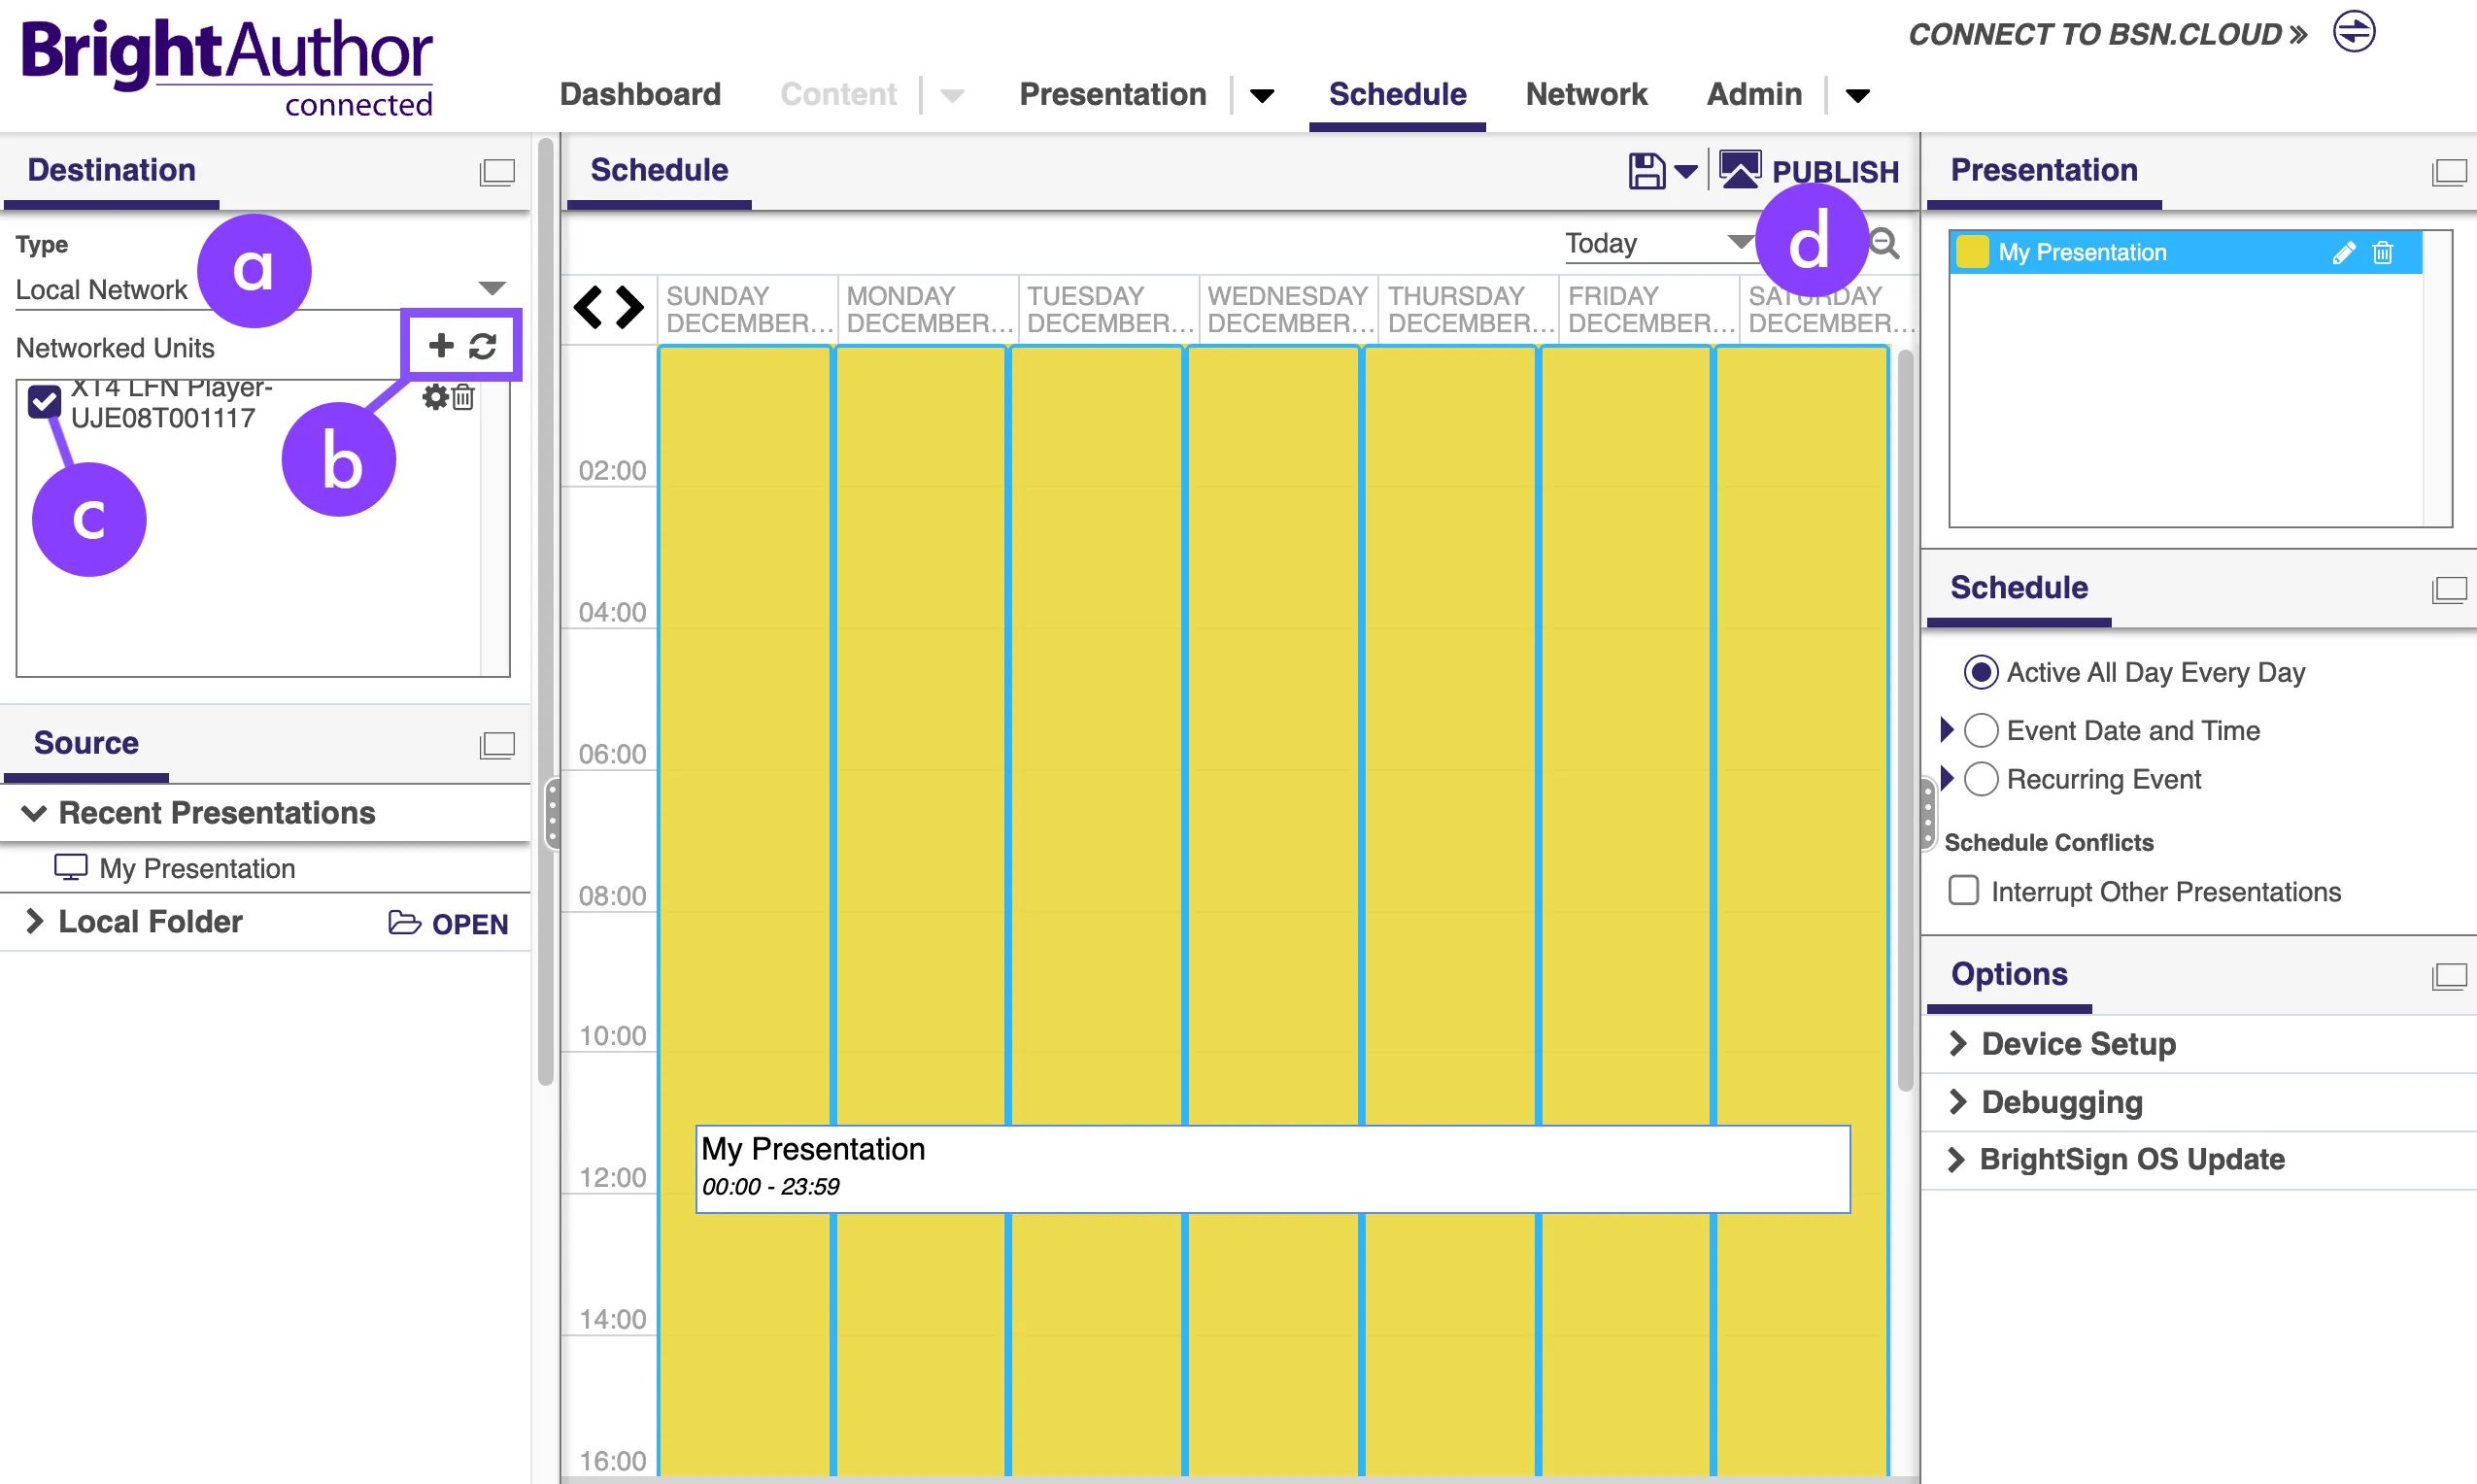Open the Presentation menu dropdown arrow
Screen dimensions: 2477x1484
[x=1262, y=96]
